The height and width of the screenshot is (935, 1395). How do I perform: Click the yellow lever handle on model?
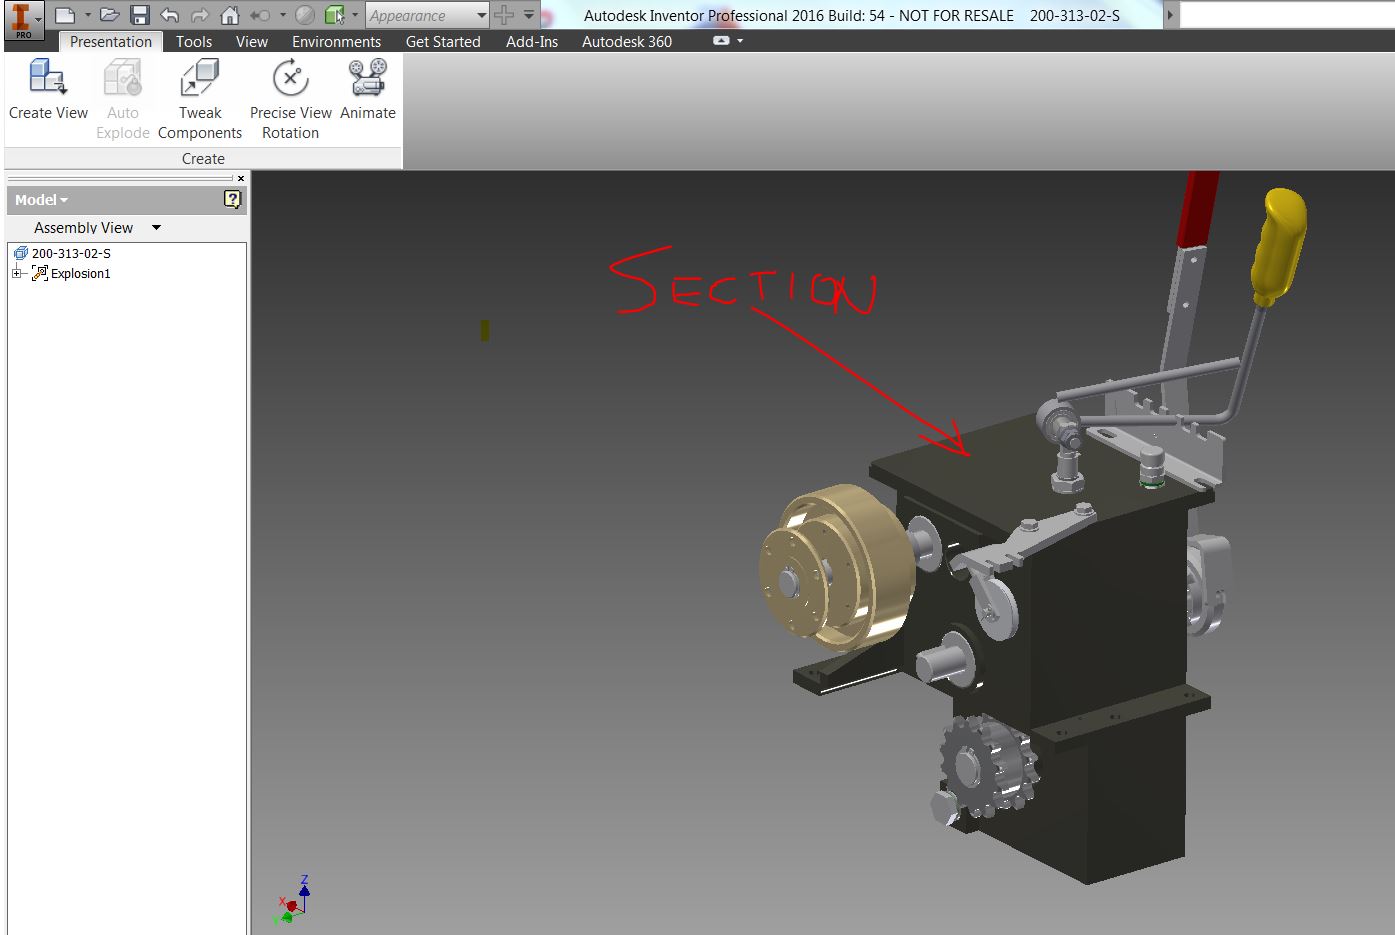coord(1279,245)
